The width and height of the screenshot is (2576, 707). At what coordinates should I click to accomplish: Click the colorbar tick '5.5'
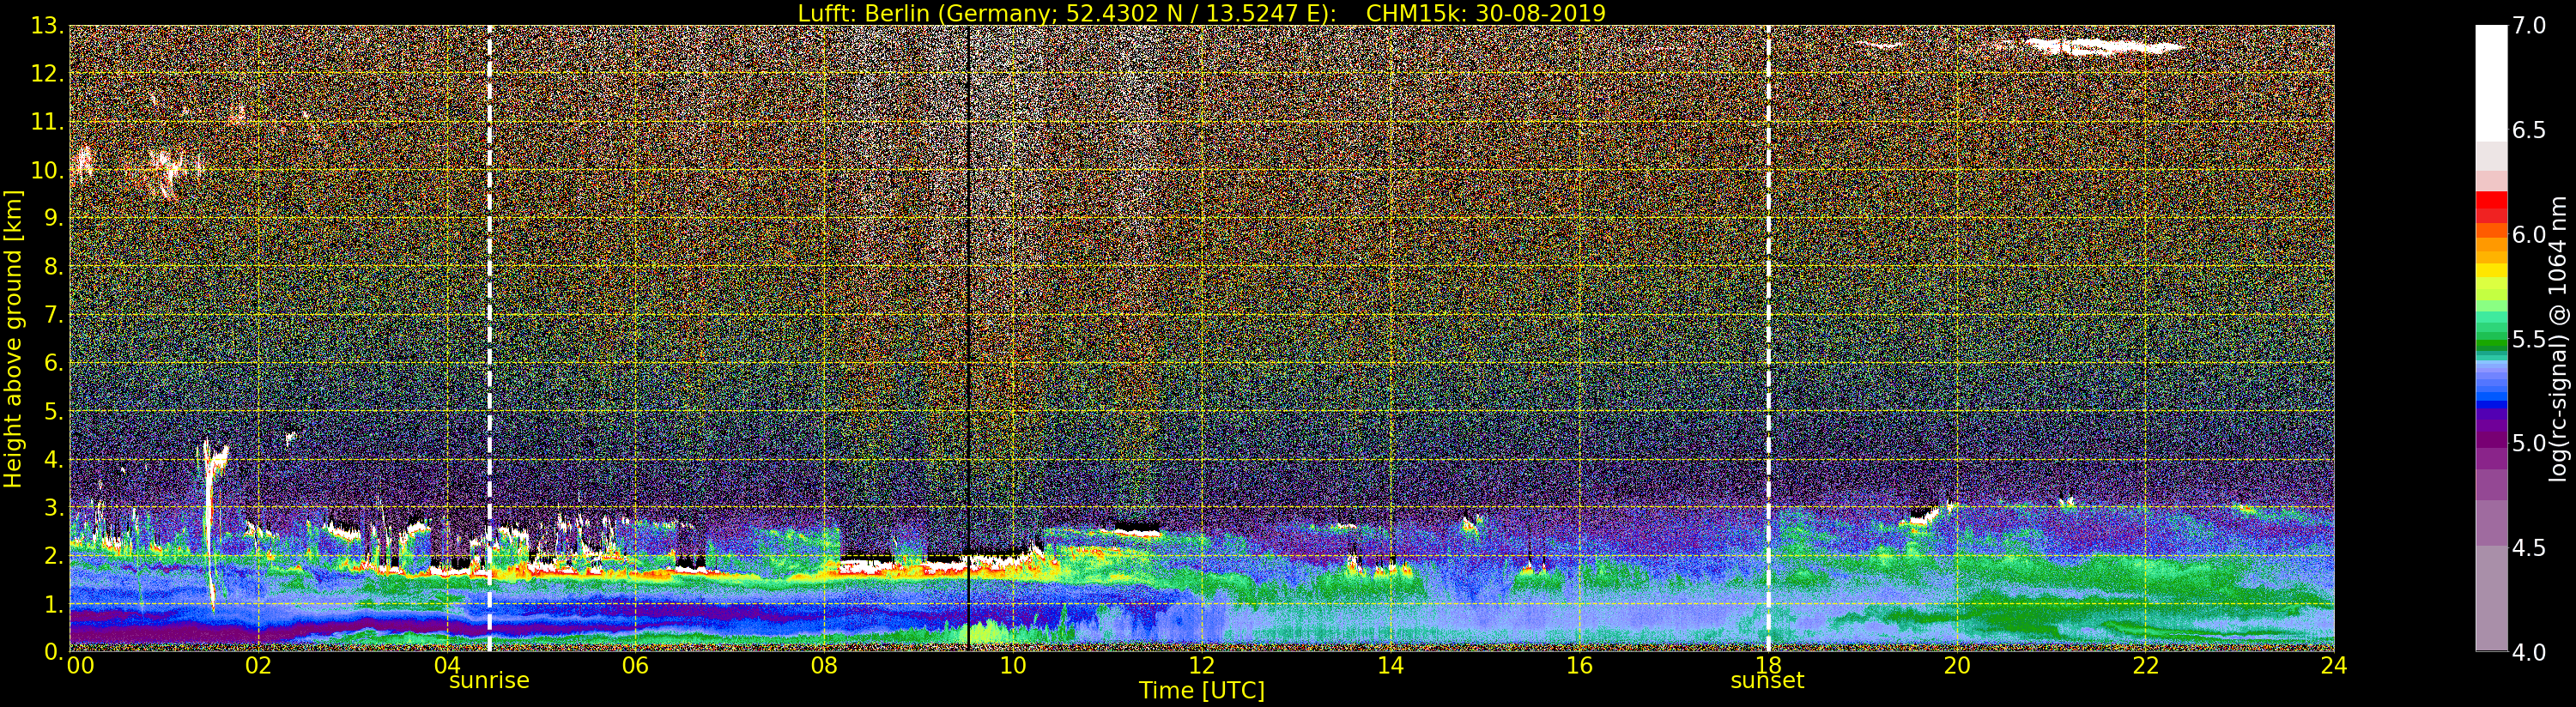2529,339
